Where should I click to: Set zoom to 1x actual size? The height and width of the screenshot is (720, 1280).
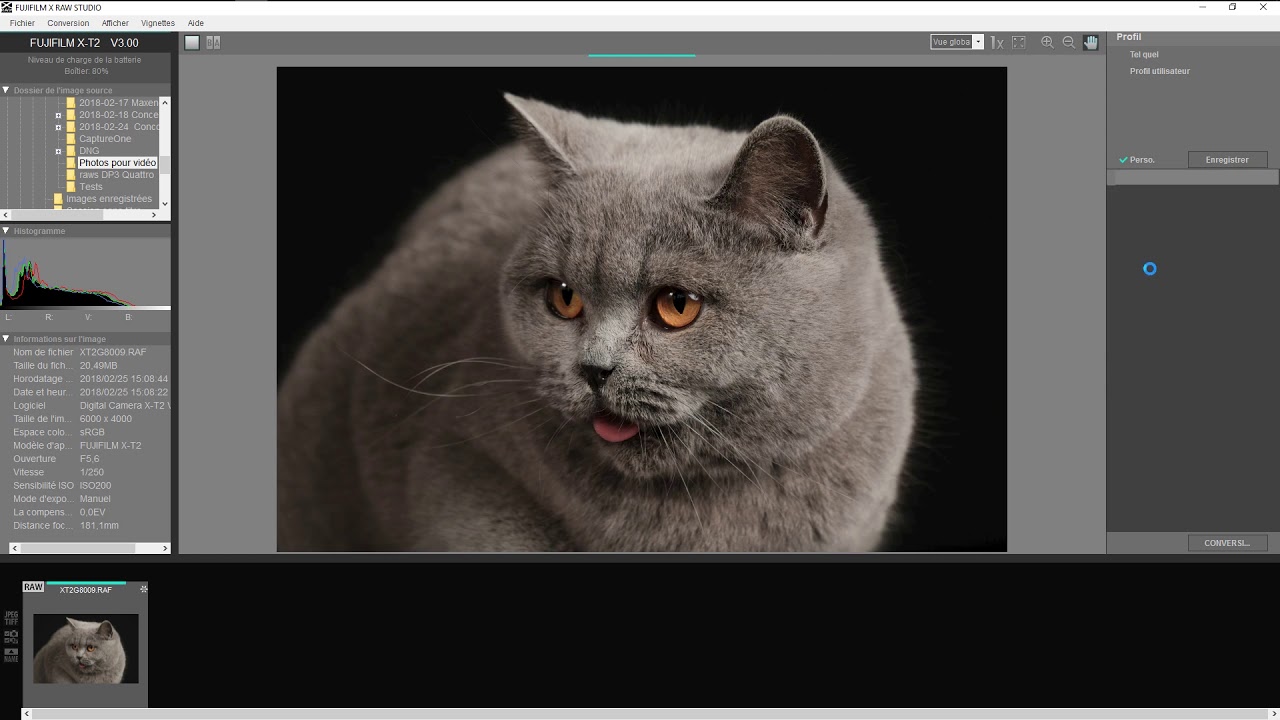point(997,42)
